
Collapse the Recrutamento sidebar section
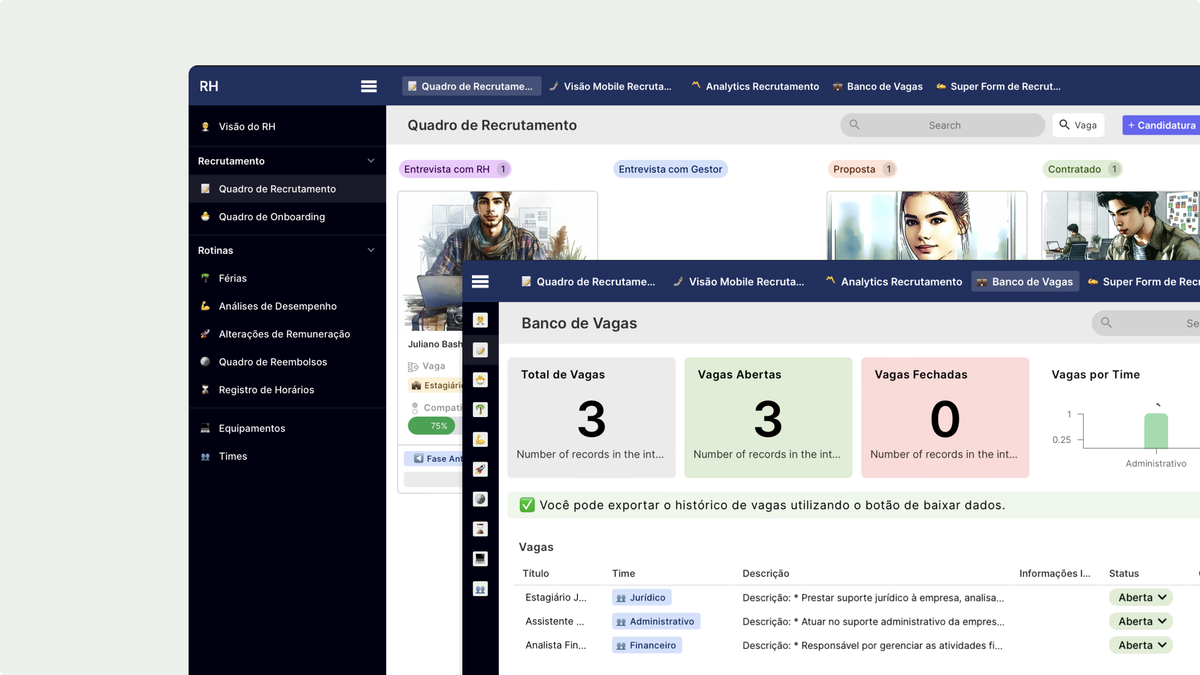click(x=371, y=160)
